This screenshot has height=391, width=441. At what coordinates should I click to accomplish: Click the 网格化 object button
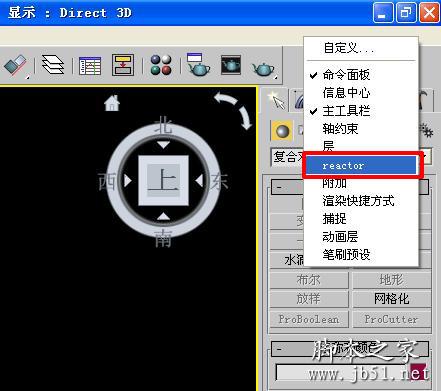point(391,299)
